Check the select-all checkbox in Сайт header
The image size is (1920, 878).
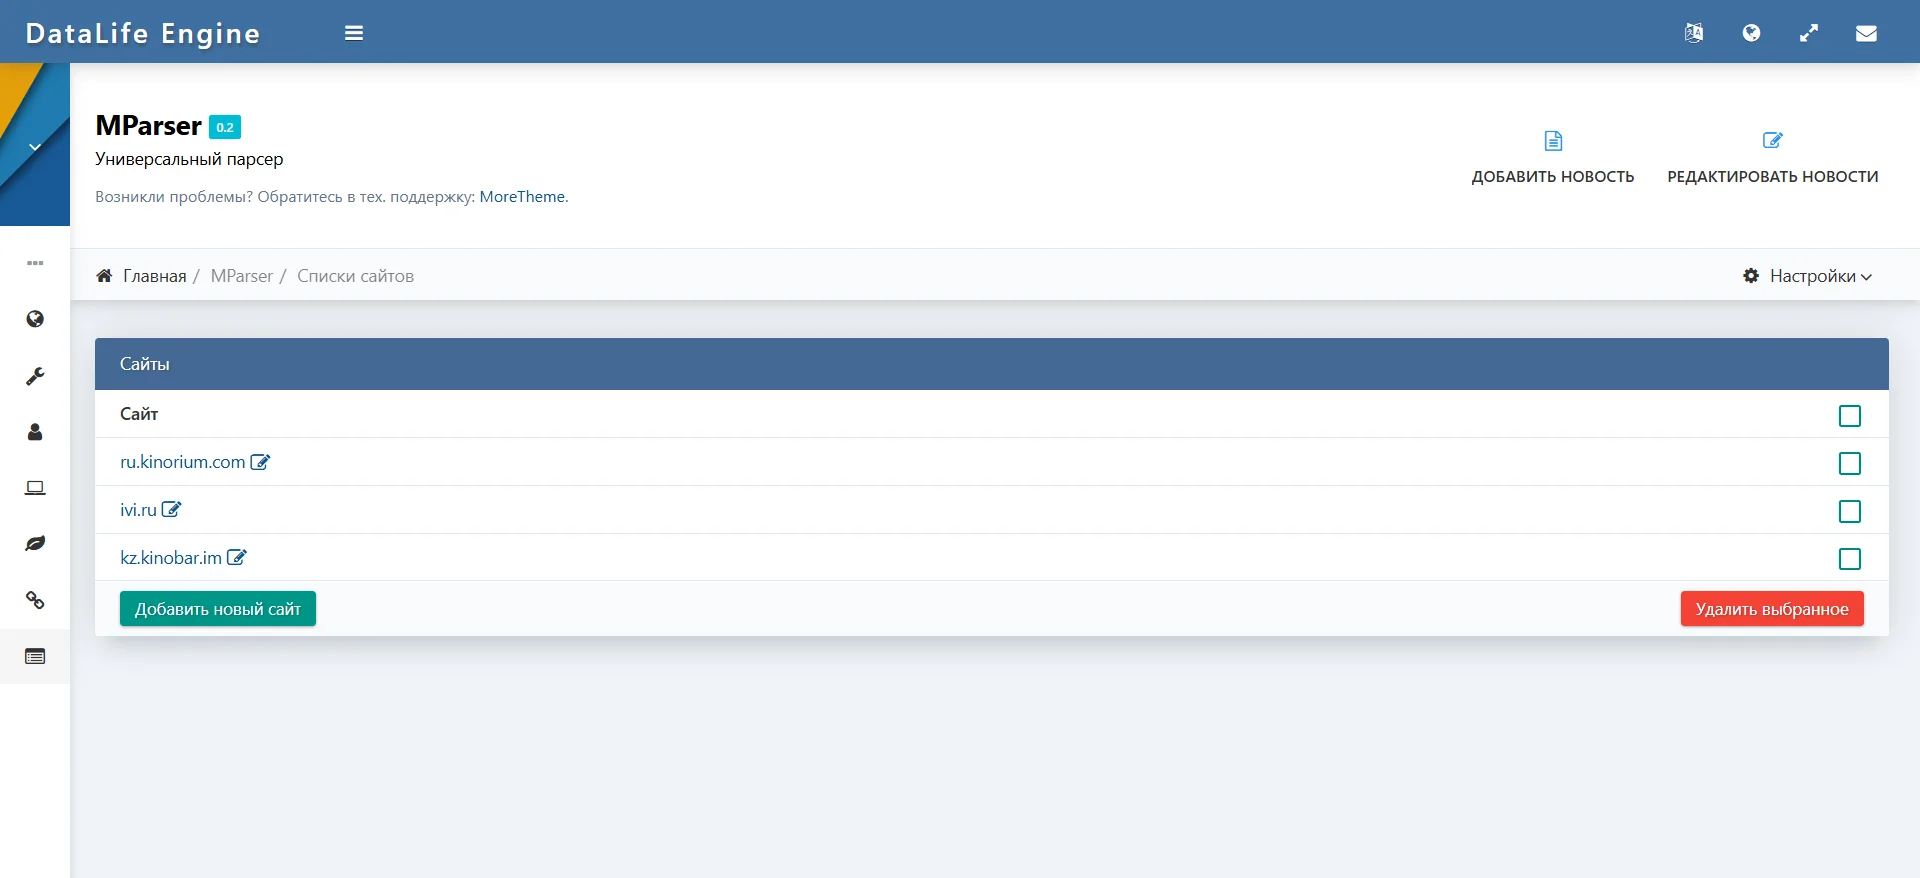pos(1850,415)
